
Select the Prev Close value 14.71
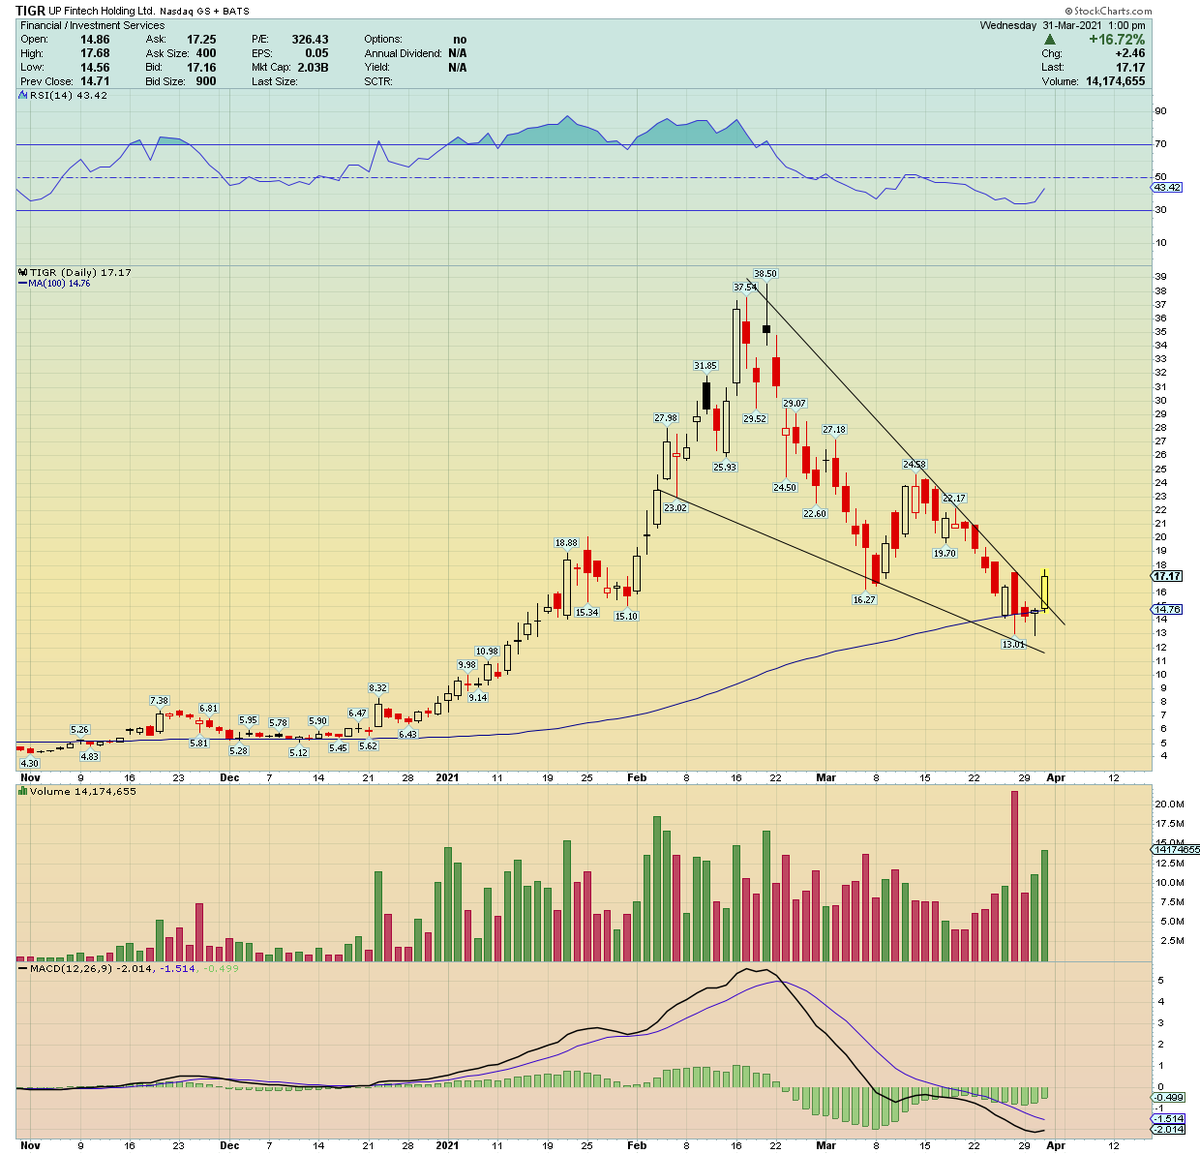94,82
